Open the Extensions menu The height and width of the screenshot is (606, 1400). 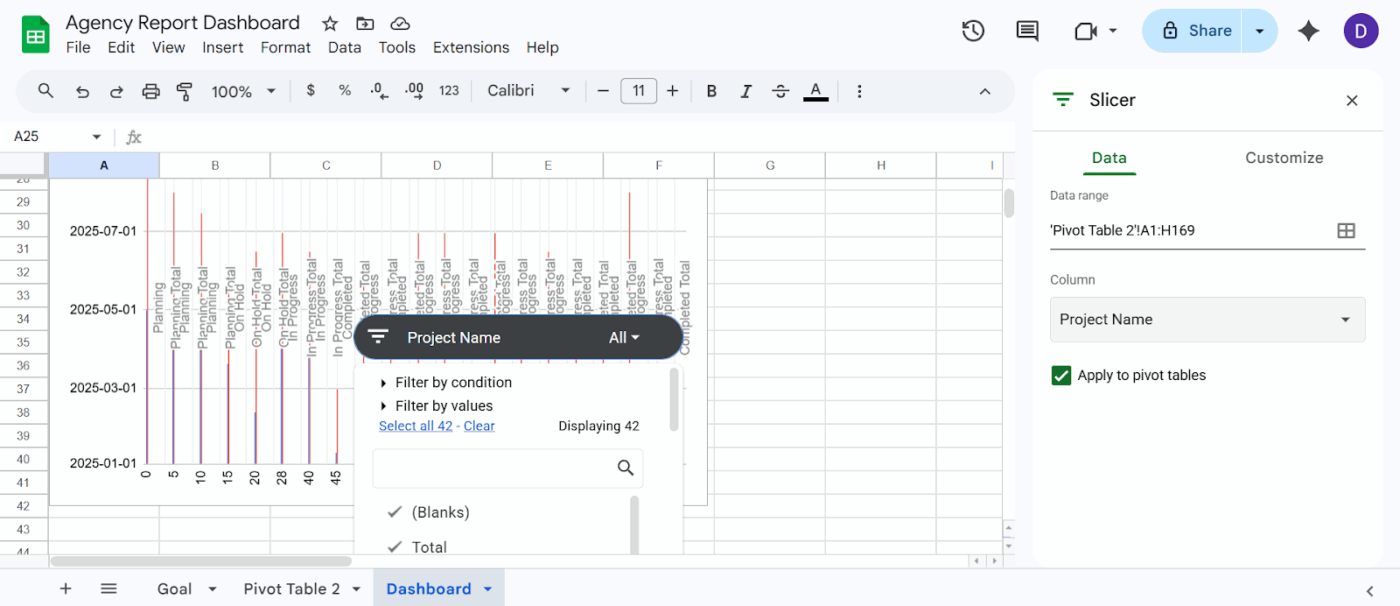pos(470,47)
